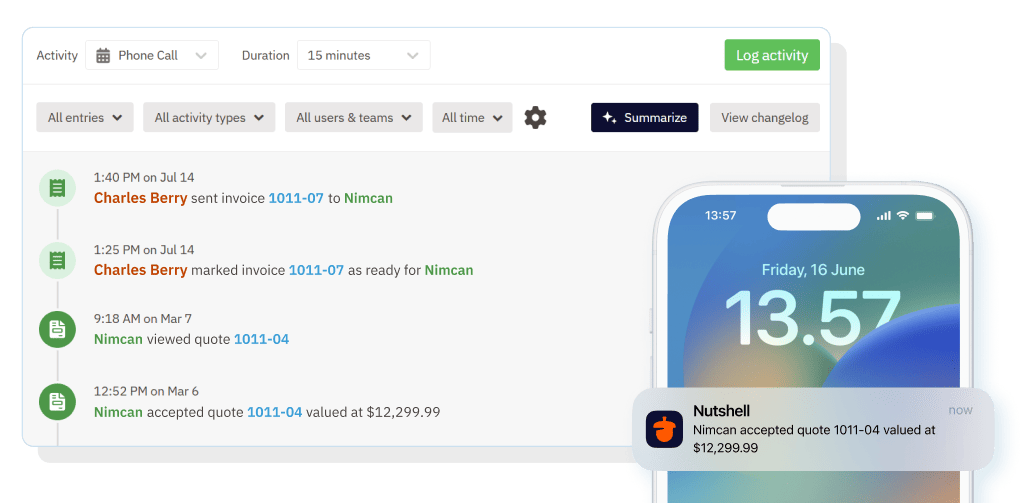Click the quote document icon for Mar 6

57,401
